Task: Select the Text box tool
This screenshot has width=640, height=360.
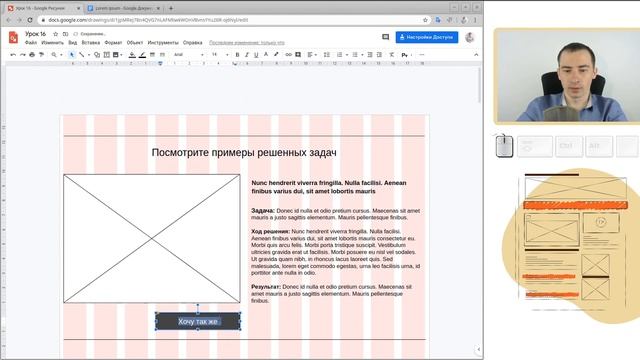Action: pos(107,55)
